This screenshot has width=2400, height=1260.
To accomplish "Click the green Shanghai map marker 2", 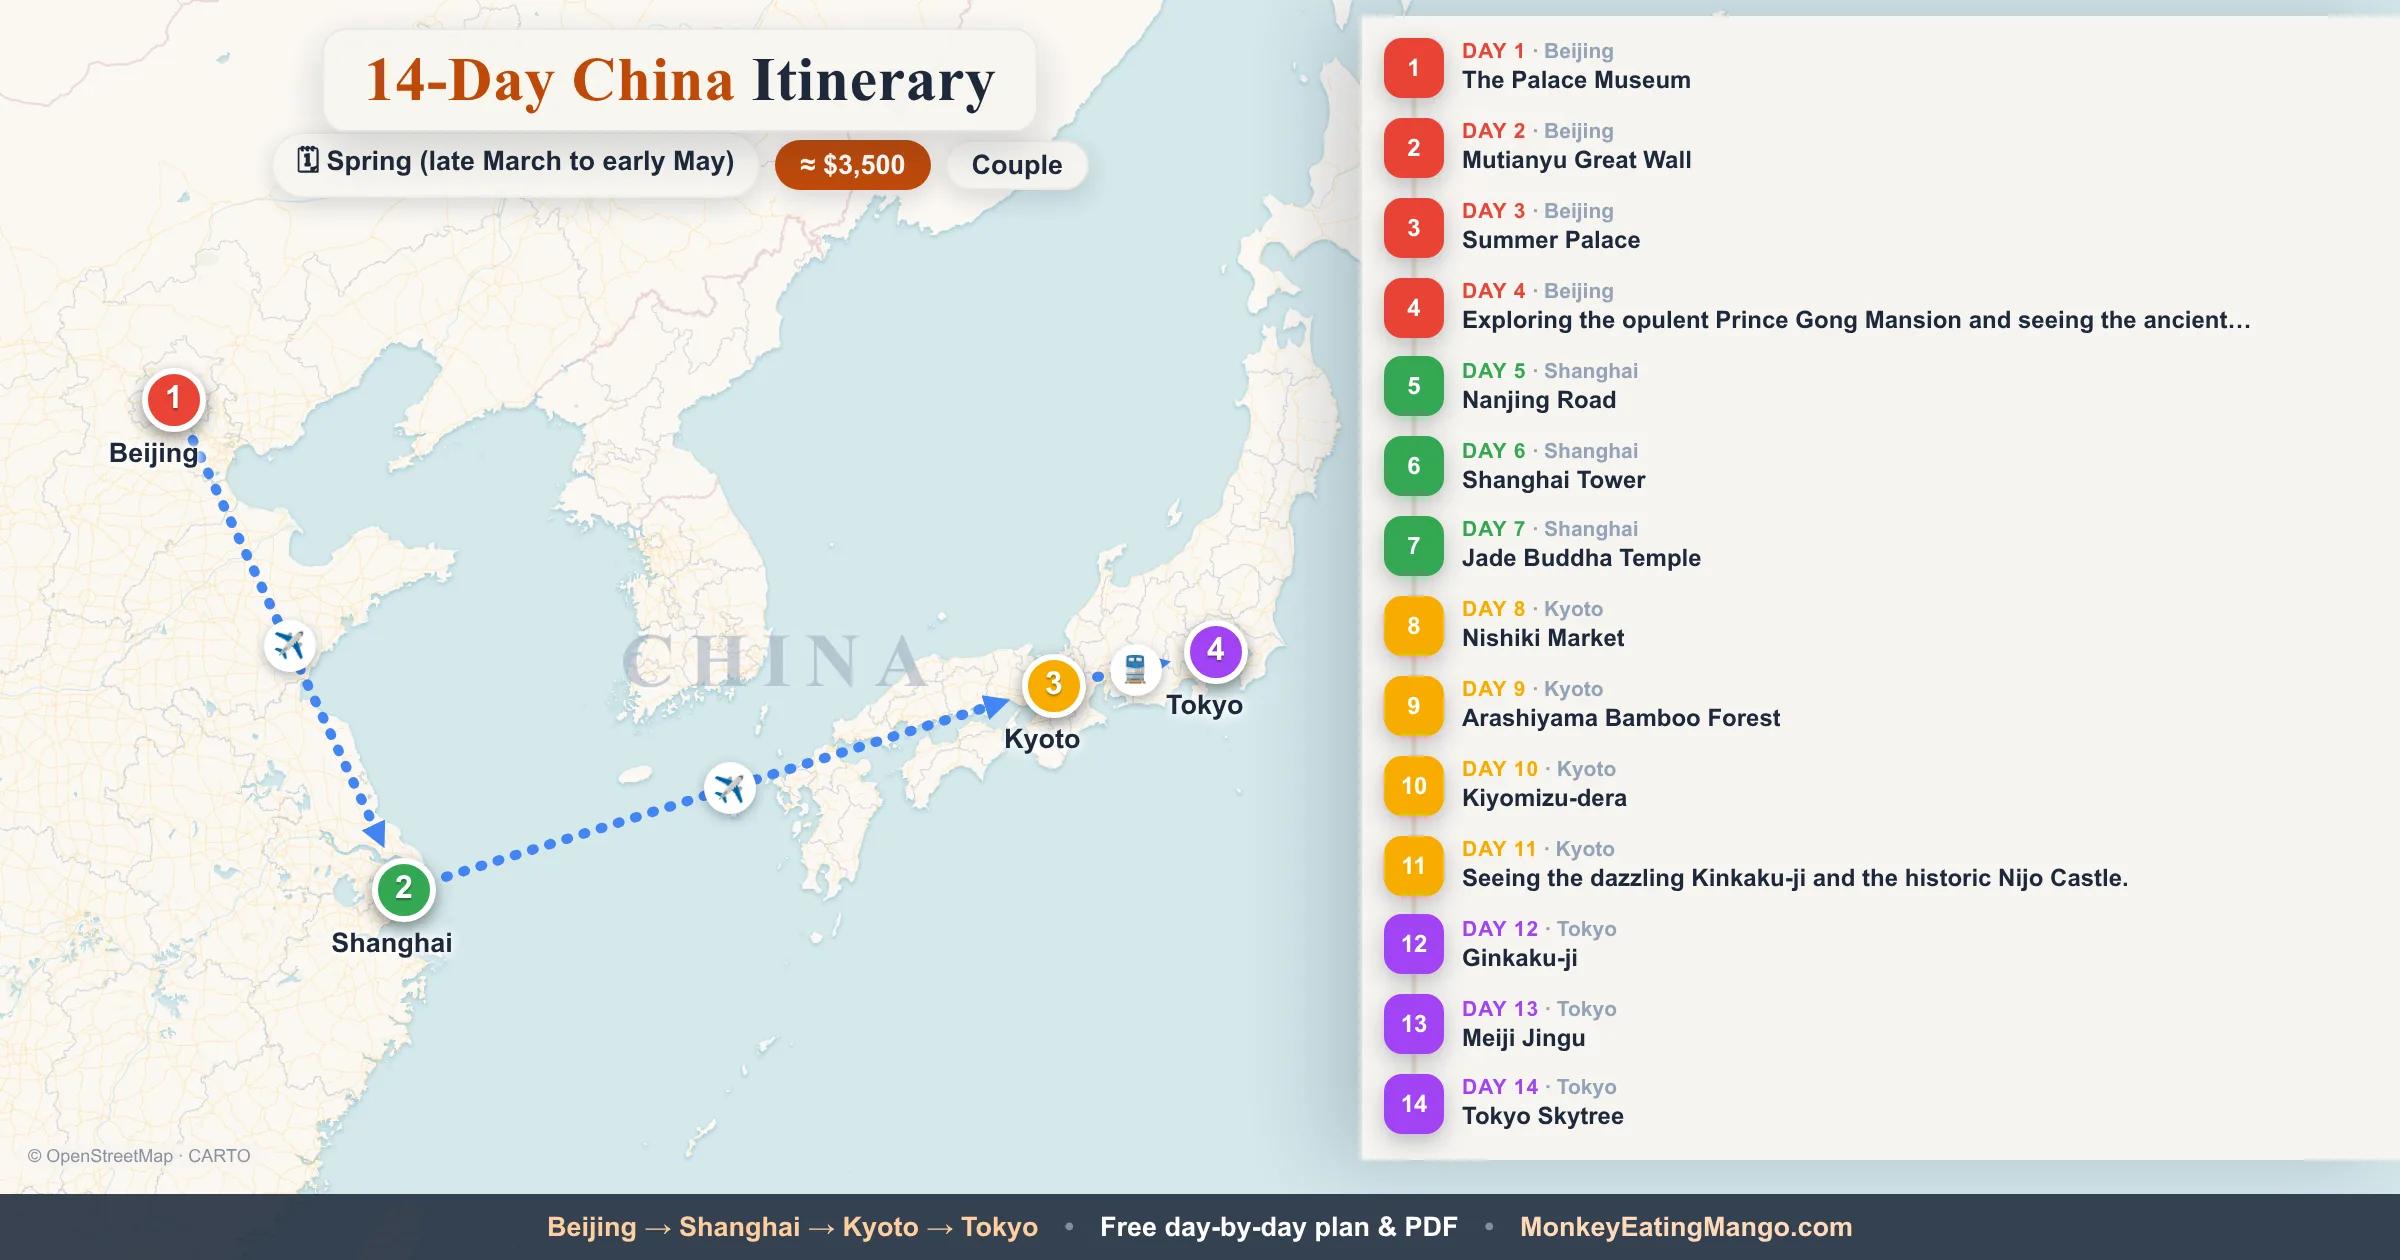I will click(x=403, y=888).
